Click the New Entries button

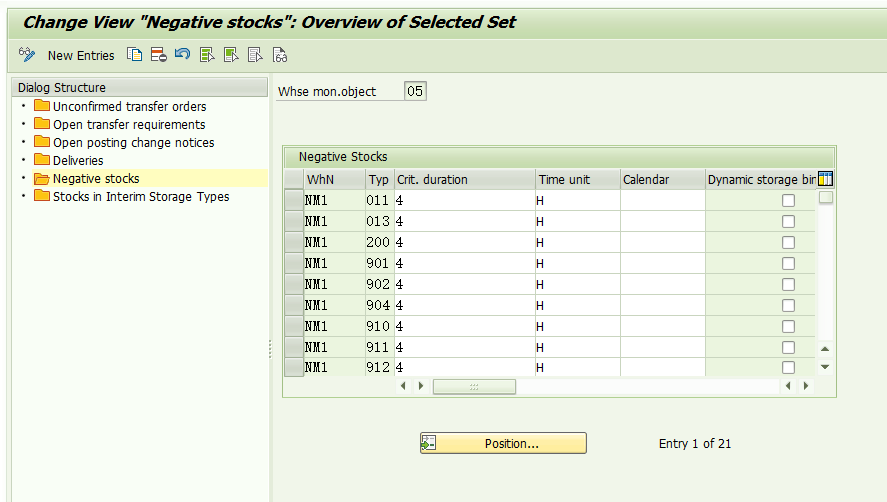point(81,56)
